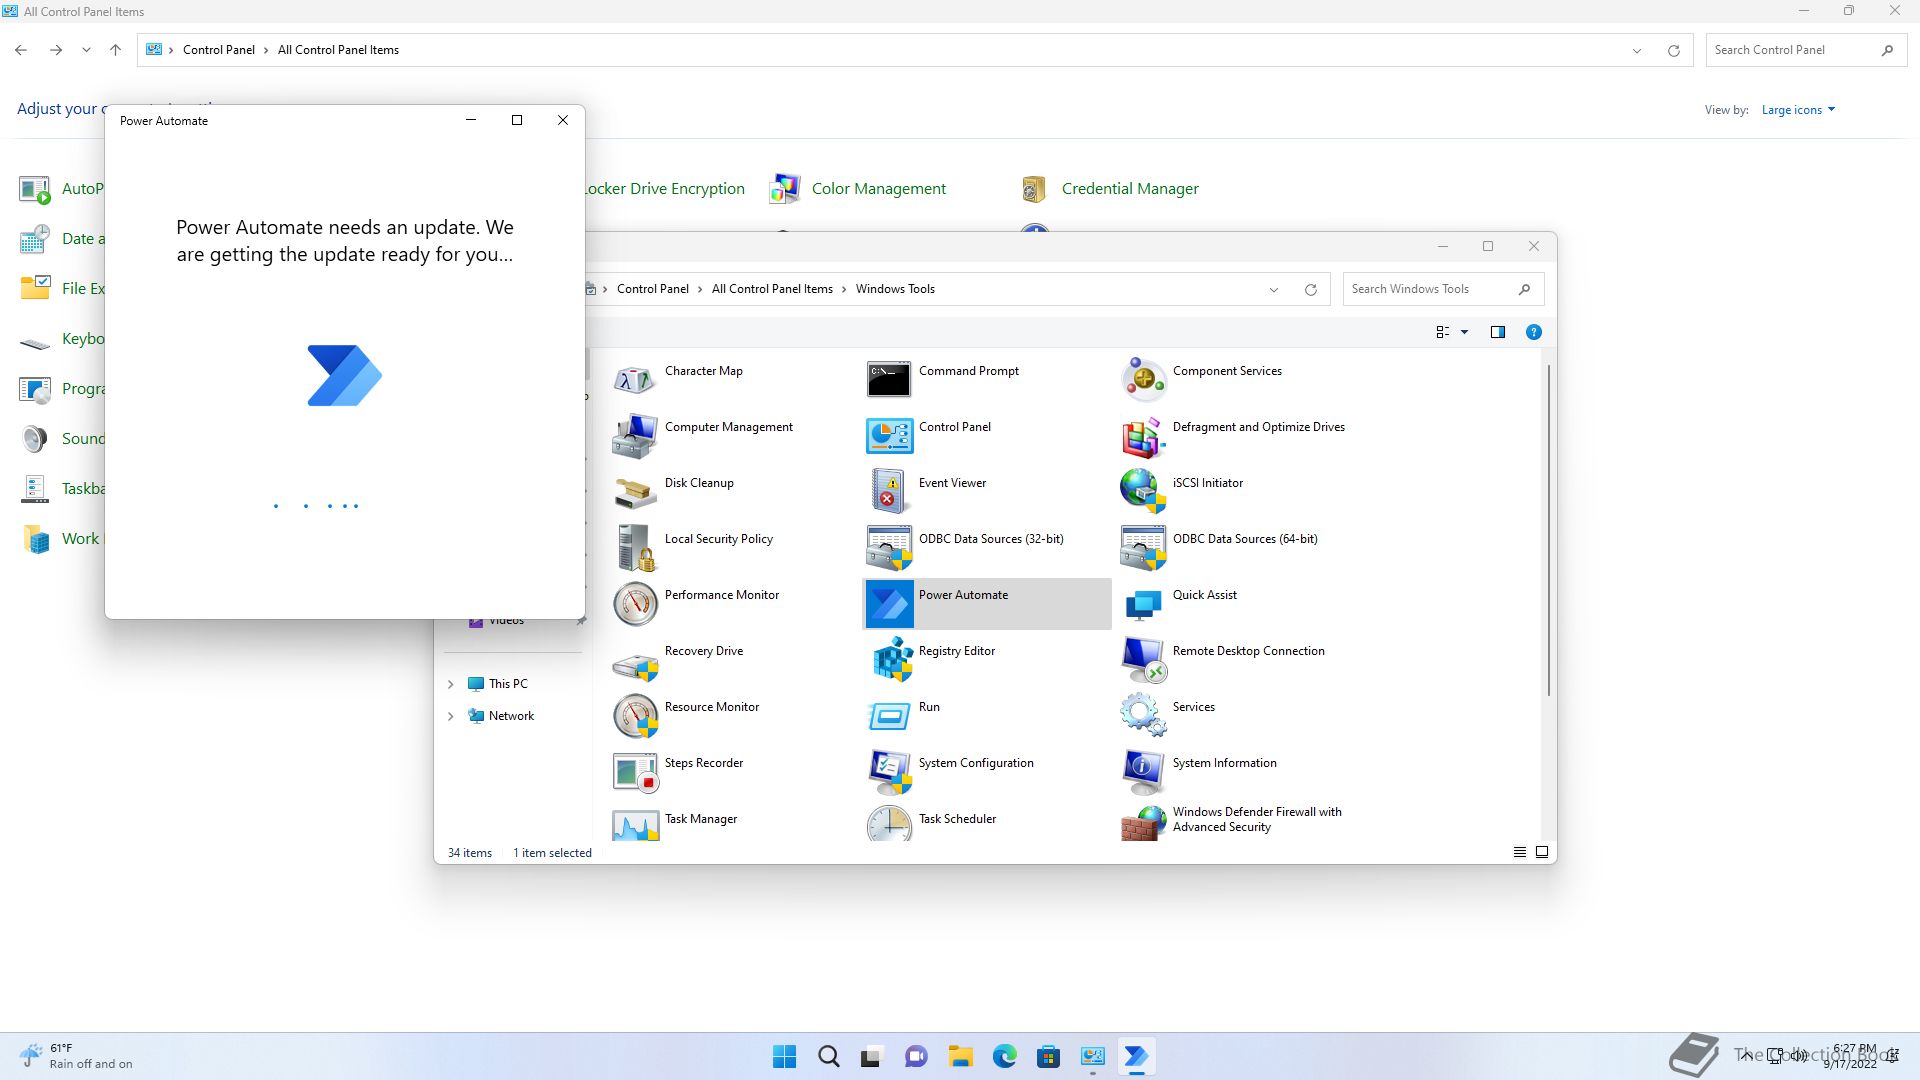Open System Information icon

1143,771
